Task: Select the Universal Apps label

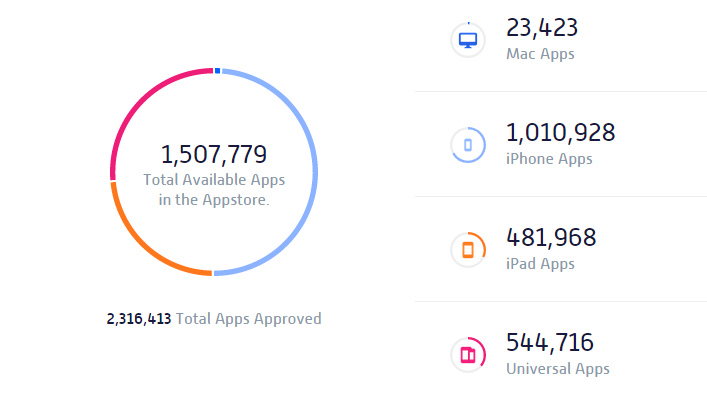Action: [x=558, y=369]
